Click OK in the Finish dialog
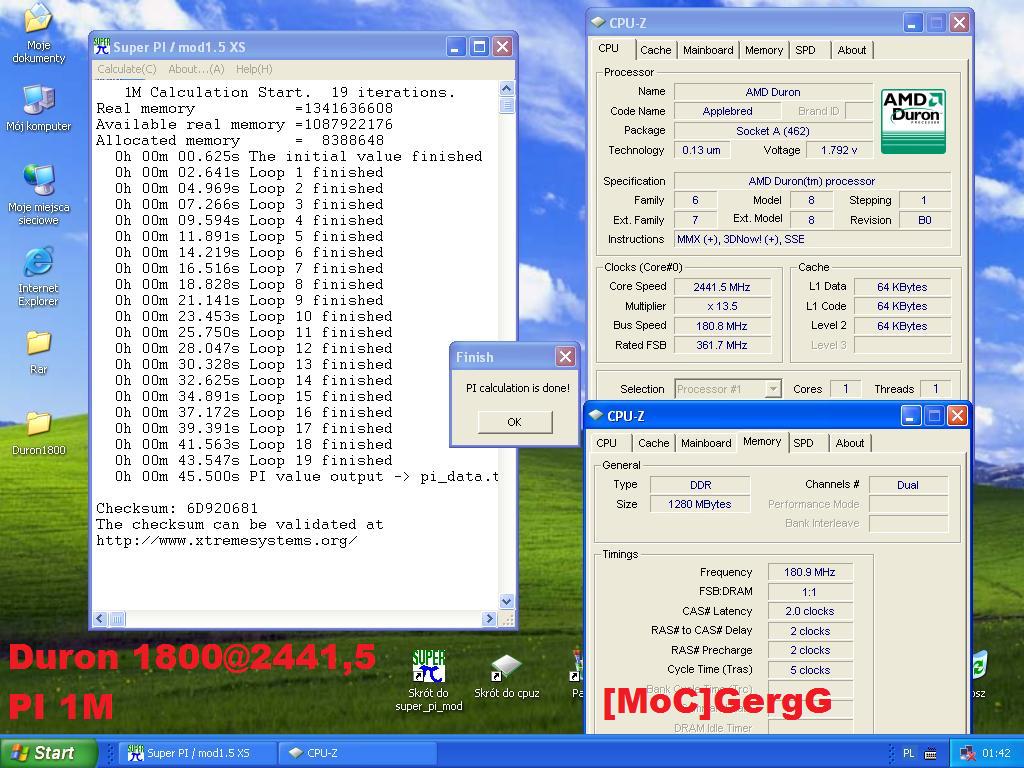The height and width of the screenshot is (768, 1024). click(x=515, y=423)
